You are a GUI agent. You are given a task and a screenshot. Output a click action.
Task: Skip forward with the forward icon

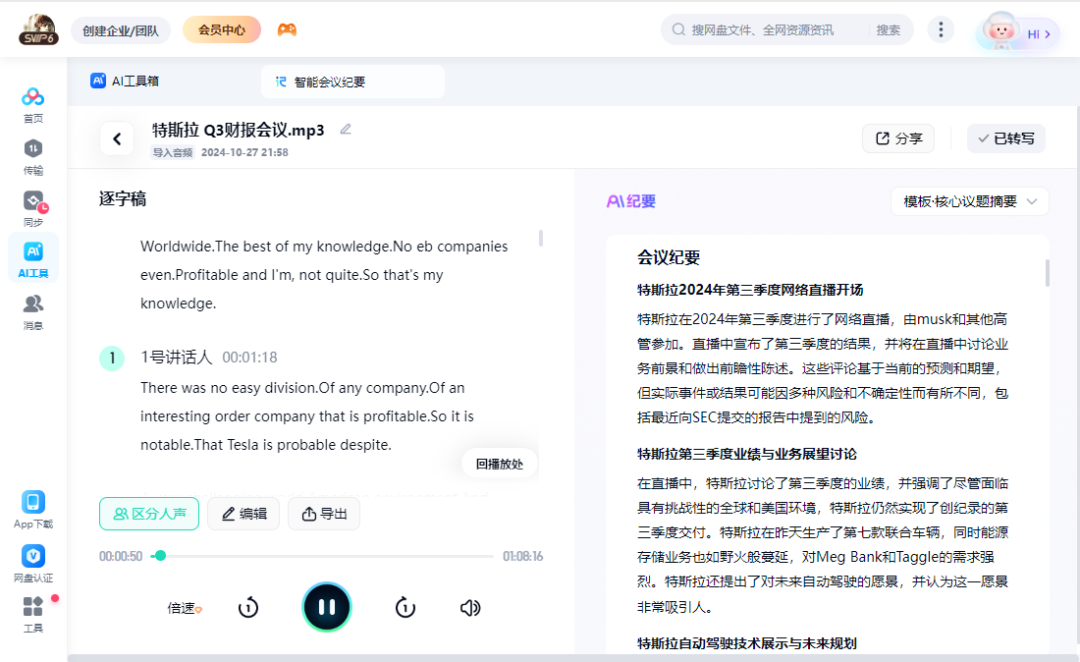[x=405, y=608]
